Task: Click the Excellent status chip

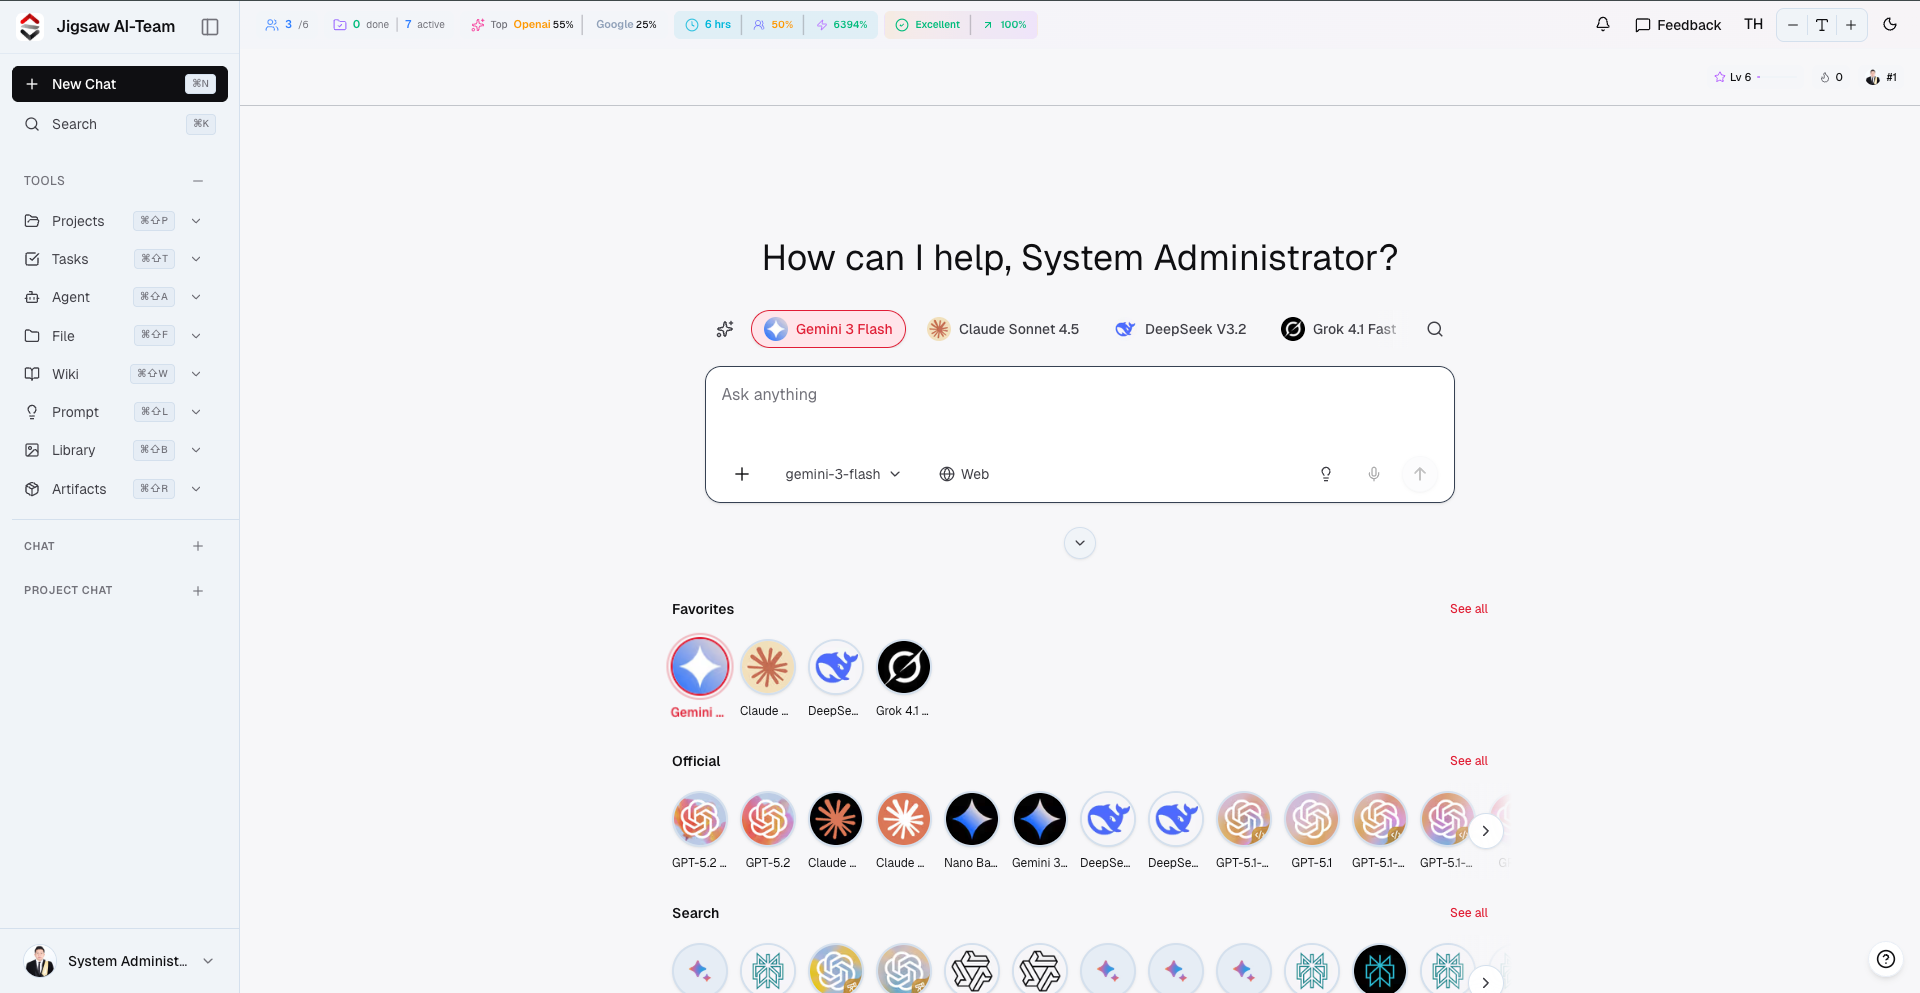Action: pos(928,25)
